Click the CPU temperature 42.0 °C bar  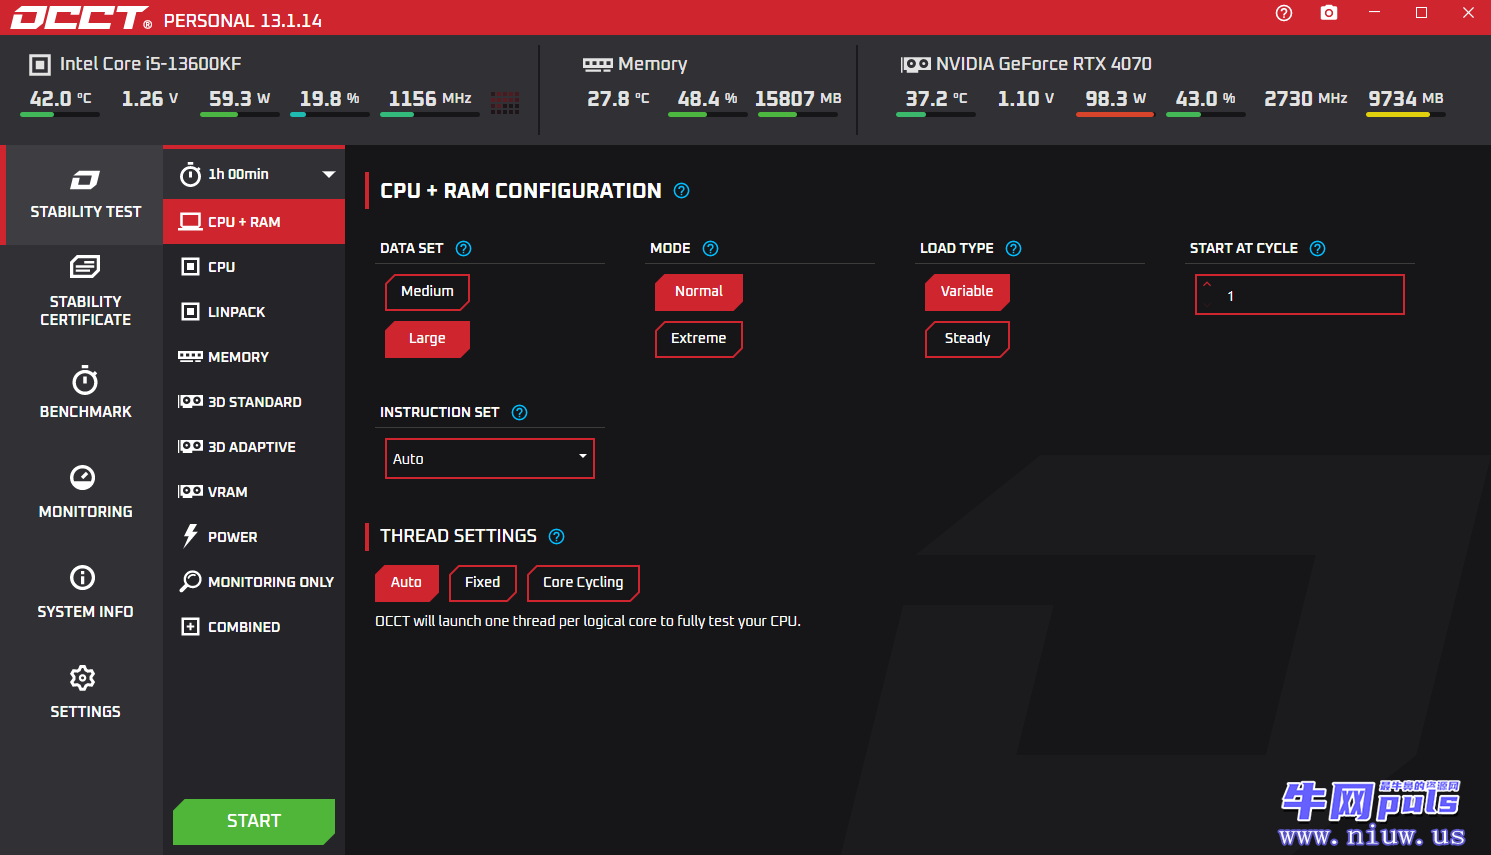(x=60, y=115)
